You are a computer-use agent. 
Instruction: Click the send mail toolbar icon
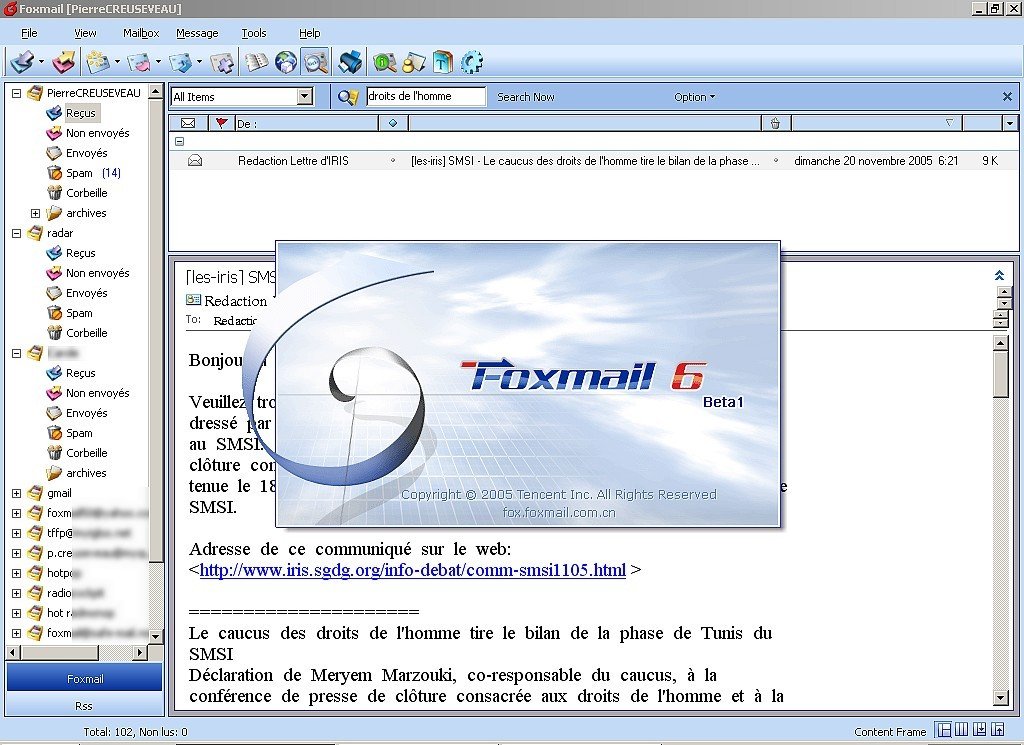click(64, 62)
